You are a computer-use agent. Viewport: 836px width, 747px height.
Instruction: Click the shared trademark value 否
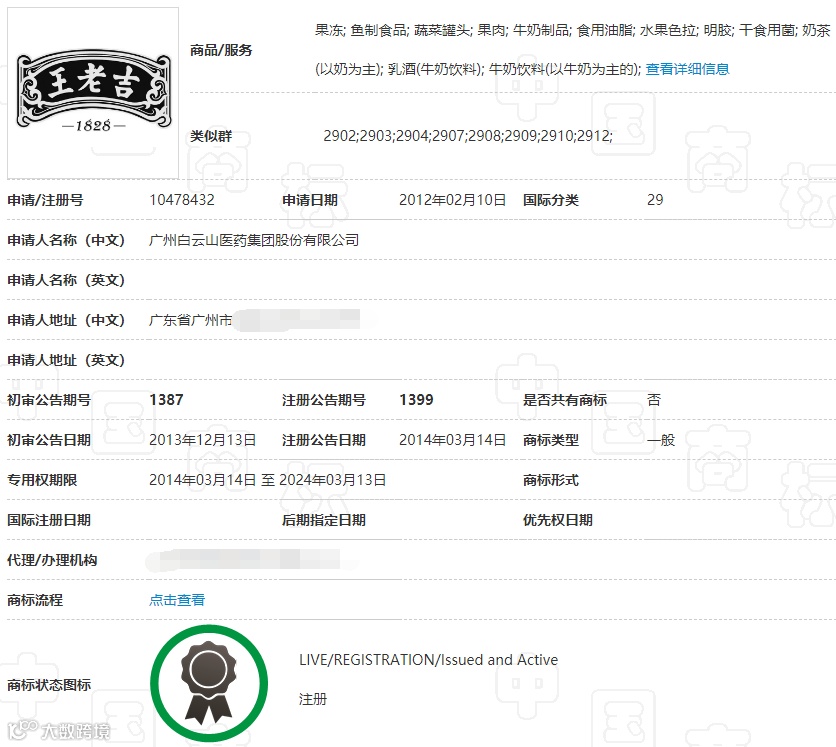pos(654,400)
